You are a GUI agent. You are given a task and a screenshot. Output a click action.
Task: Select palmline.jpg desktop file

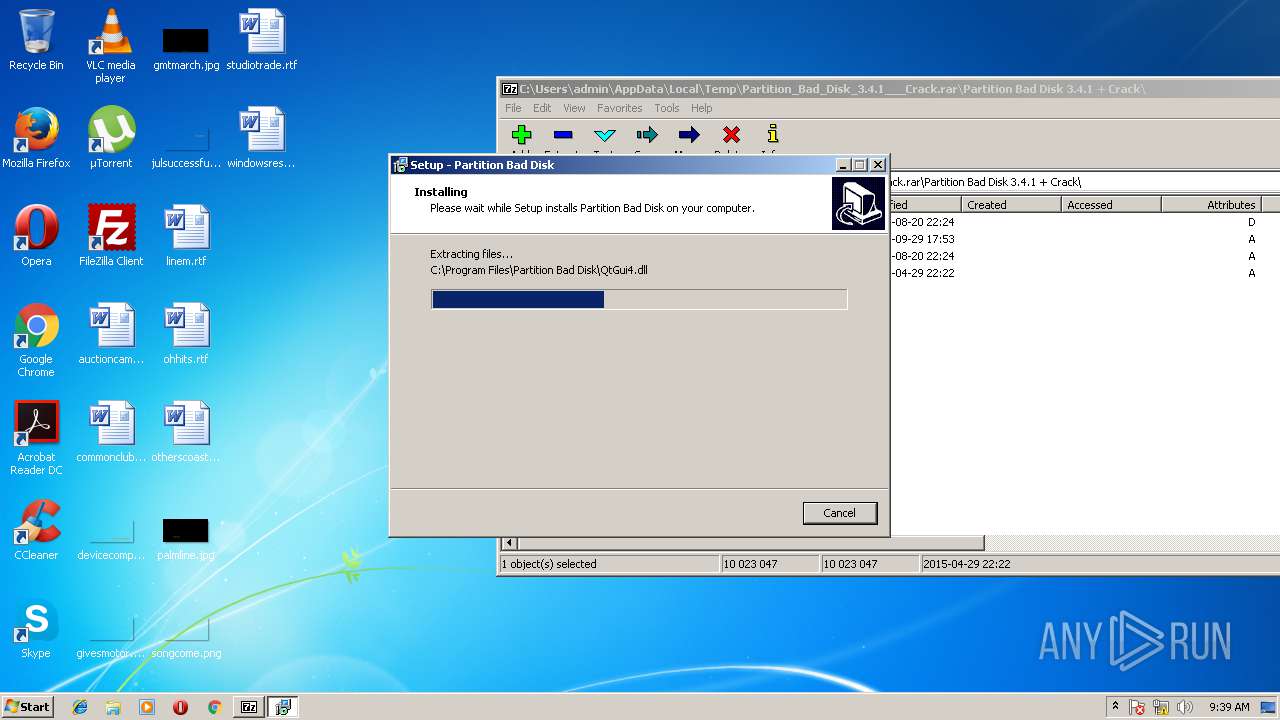click(186, 538)
